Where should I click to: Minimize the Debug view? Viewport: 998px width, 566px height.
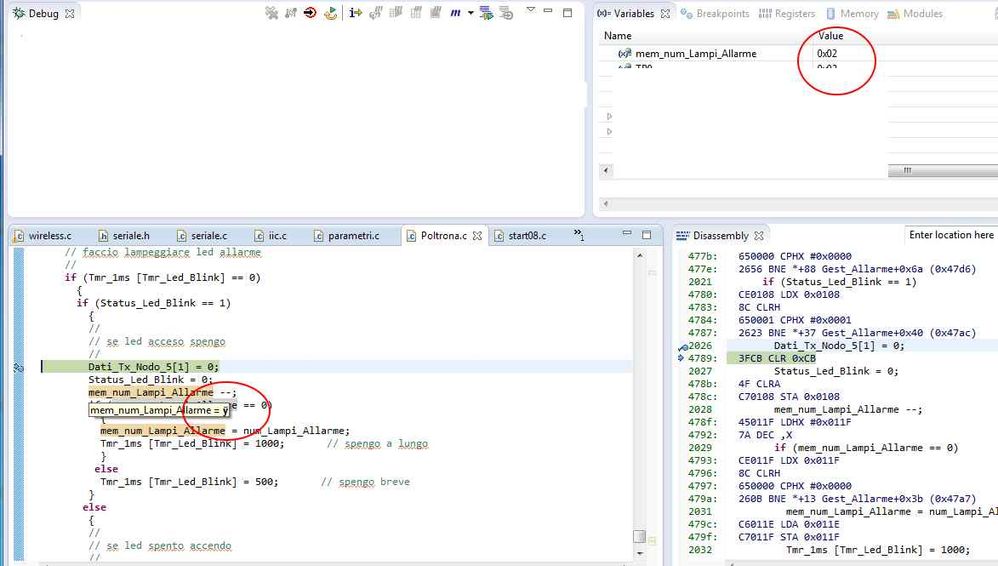(x=548, y=11)
